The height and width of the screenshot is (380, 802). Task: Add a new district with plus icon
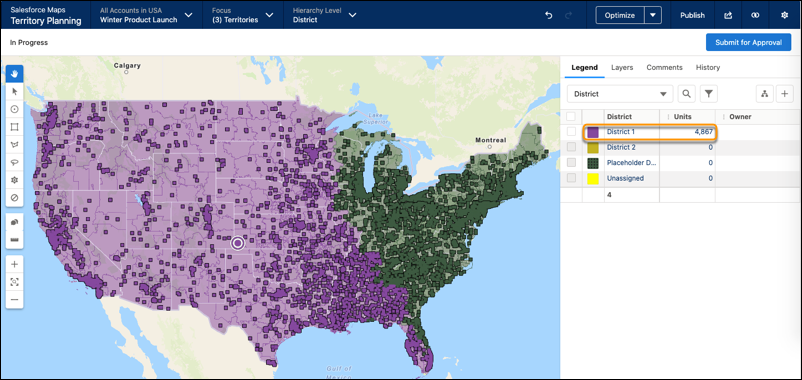pos(785,94)
